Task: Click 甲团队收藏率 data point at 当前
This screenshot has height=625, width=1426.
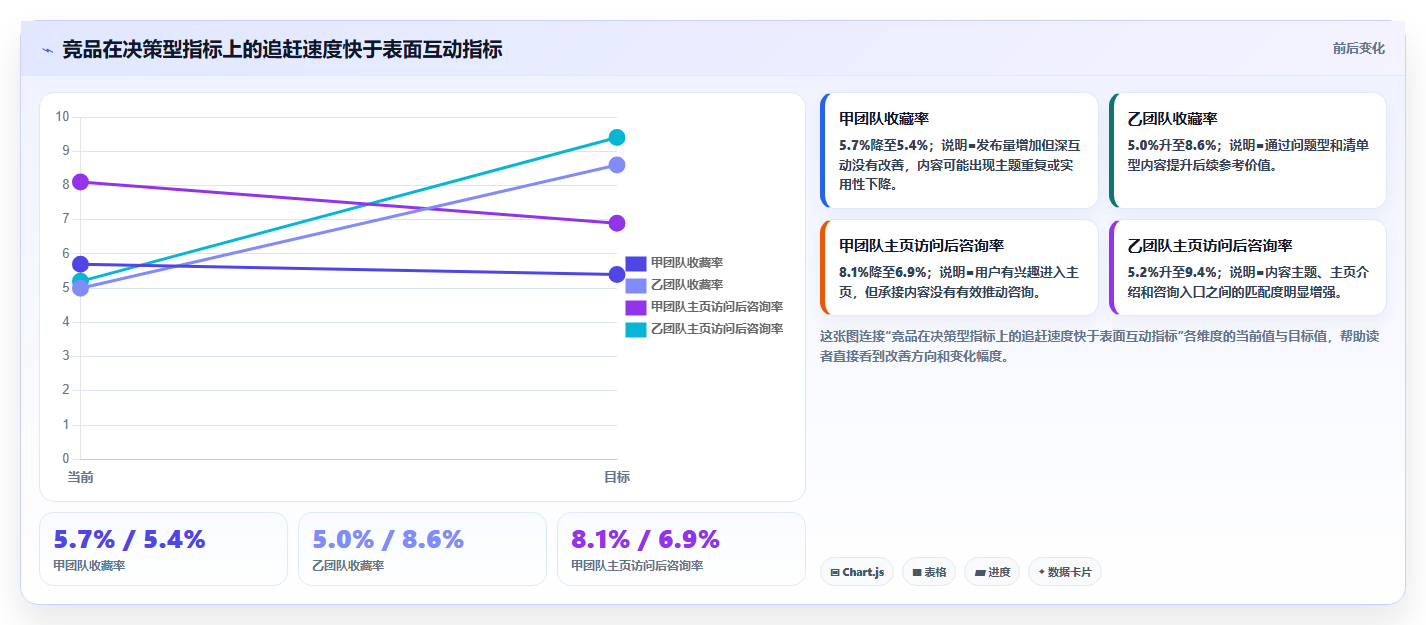Action: click(x=81, y=264)
